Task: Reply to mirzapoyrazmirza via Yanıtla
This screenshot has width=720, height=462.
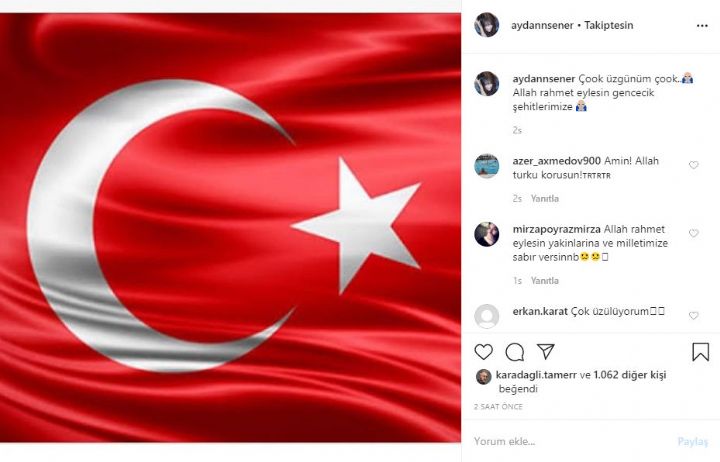Action: [x=545, y=281]
